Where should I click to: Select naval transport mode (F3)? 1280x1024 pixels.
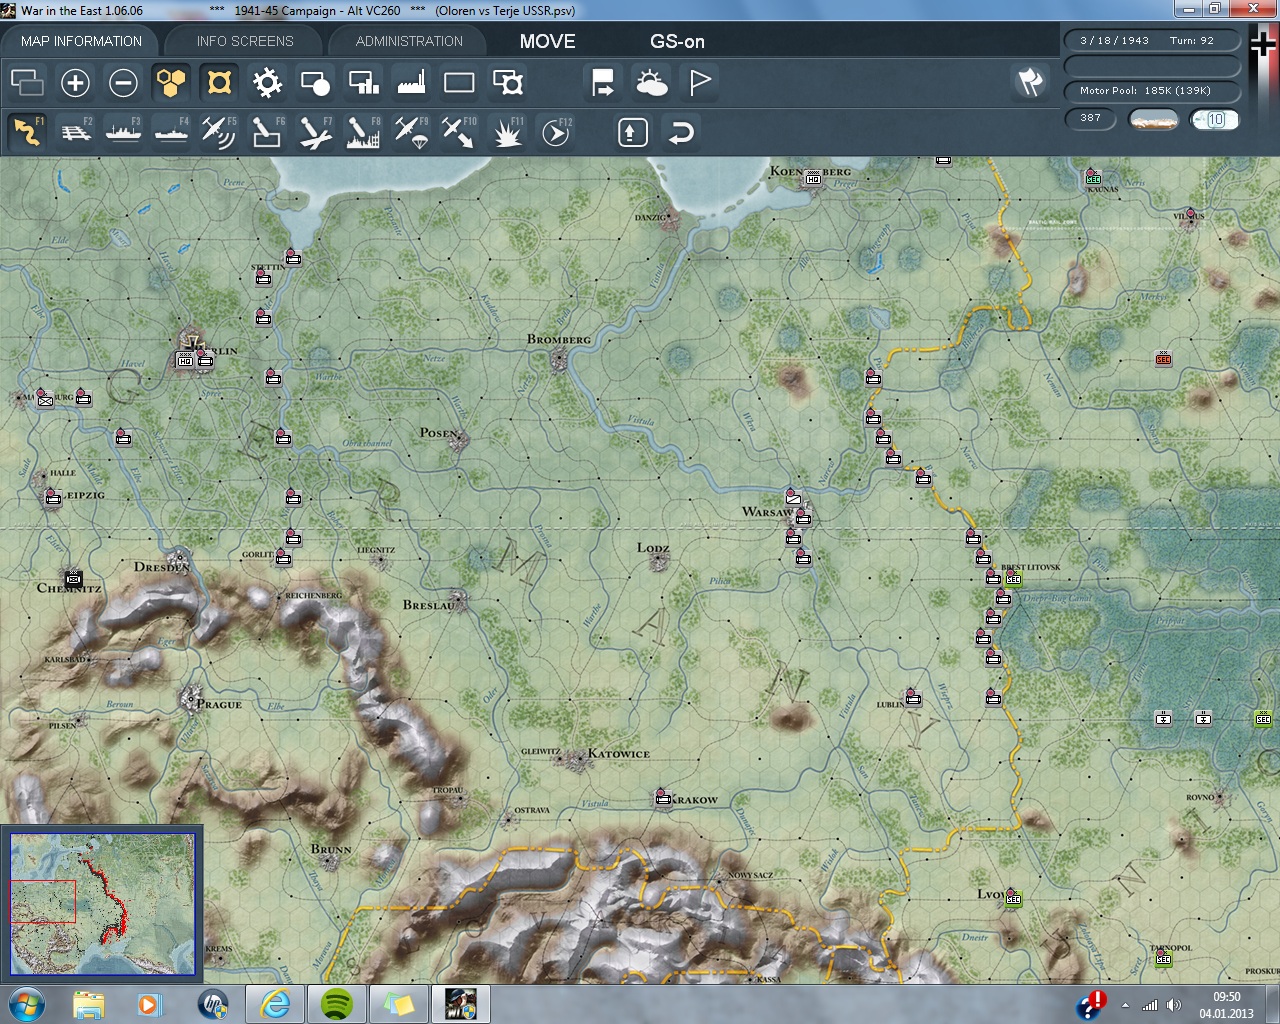pyautogui.click(x=123, y=132)
